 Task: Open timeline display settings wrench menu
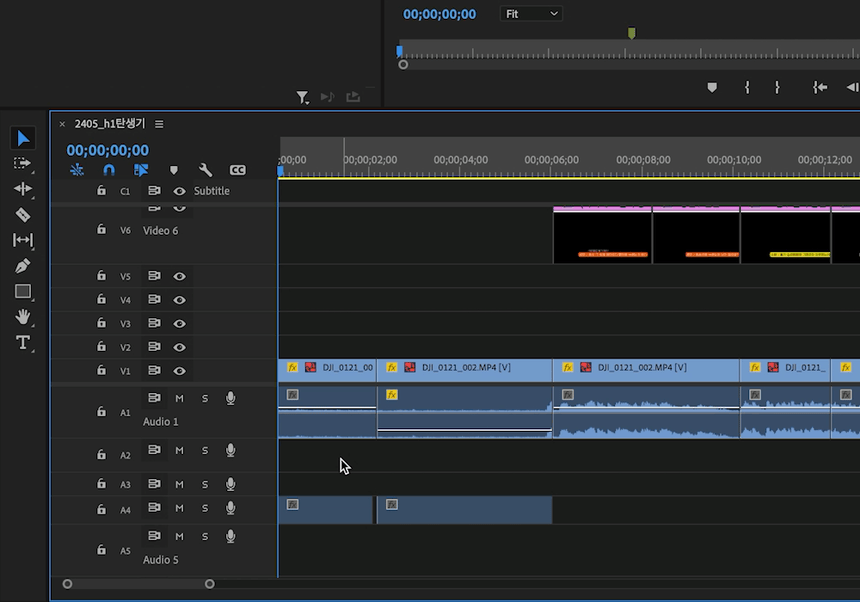coord(205,170)
